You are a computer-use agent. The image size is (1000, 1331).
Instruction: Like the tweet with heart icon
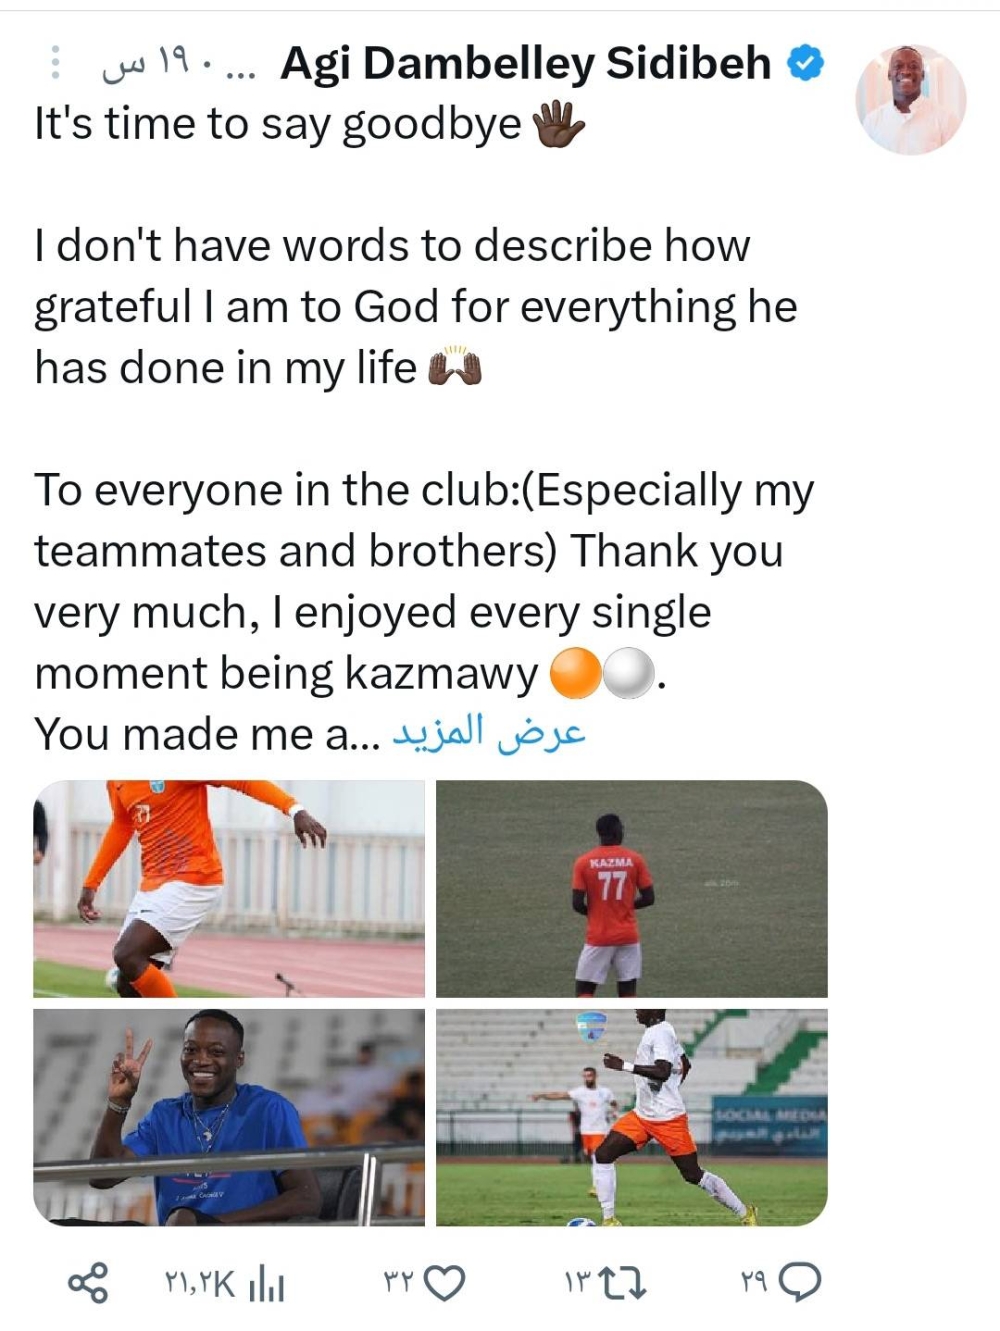click(x=445, y=1283)
